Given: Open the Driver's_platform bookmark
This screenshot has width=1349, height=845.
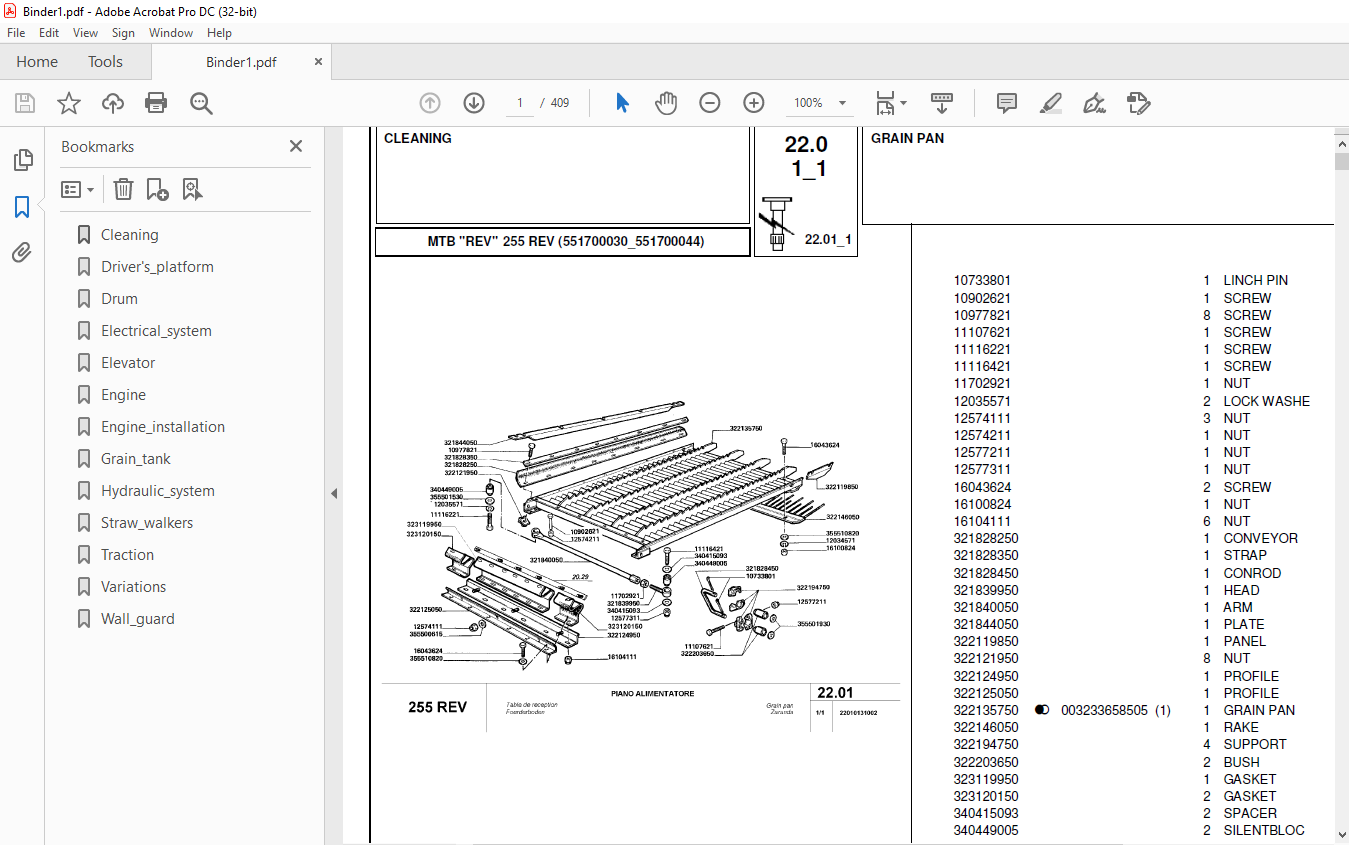Looking at the screenshot, I should click(157, 267).
